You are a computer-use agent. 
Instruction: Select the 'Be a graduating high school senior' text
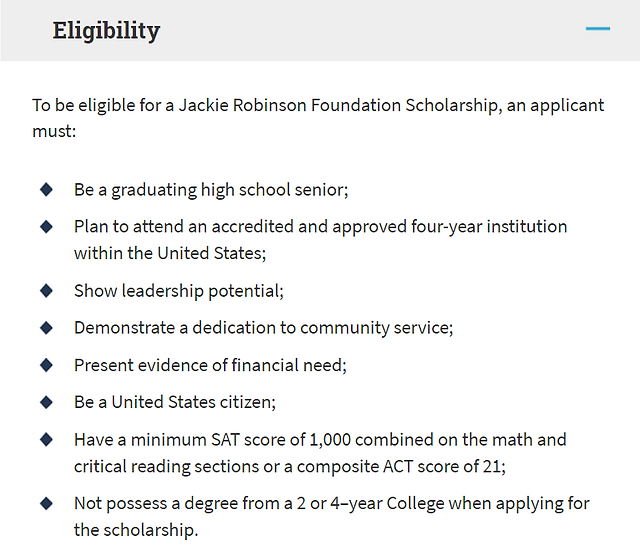pos(211,190)
